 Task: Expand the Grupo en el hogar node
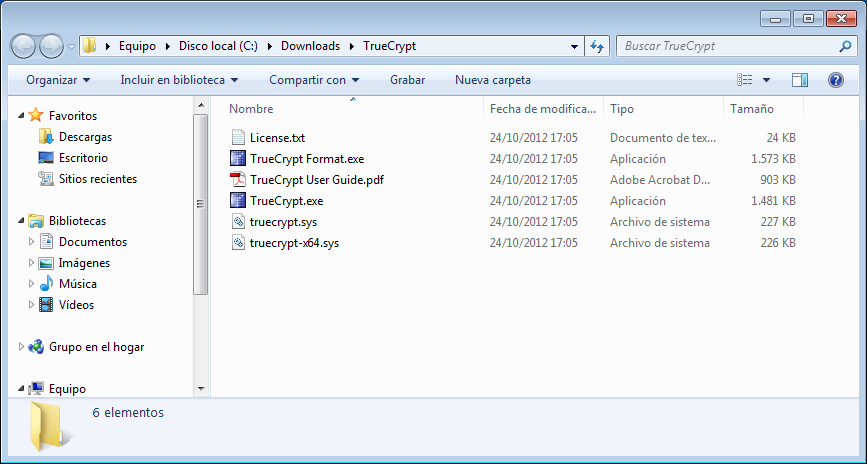tap(21, 347)
